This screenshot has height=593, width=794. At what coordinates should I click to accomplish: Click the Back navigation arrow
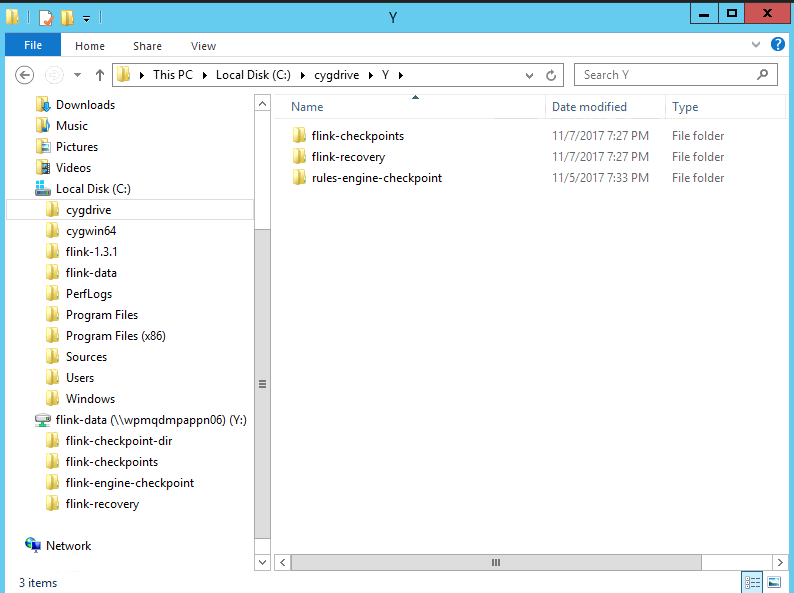(x=25, y=75)
